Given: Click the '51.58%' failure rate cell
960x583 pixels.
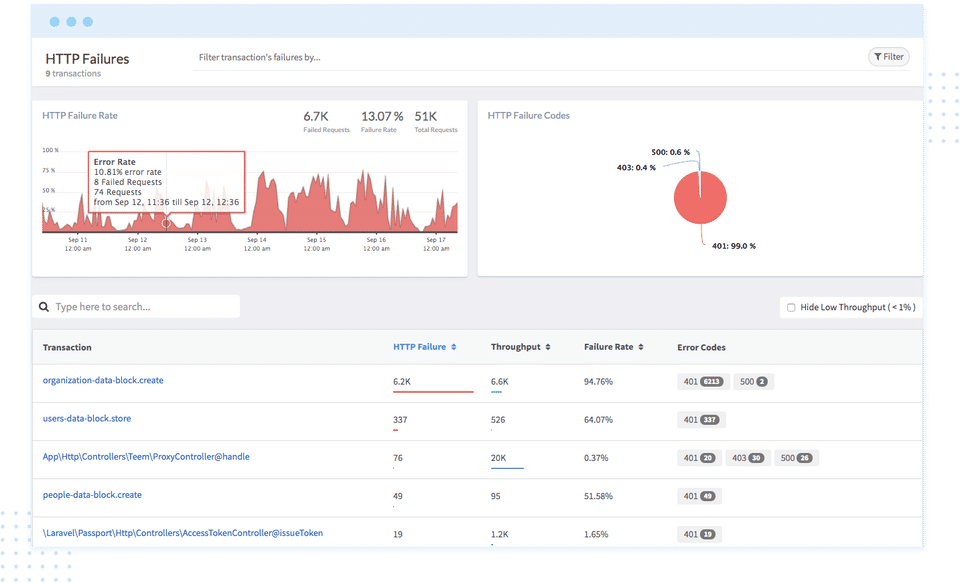Looking at the screenshot, I should 598,496.
